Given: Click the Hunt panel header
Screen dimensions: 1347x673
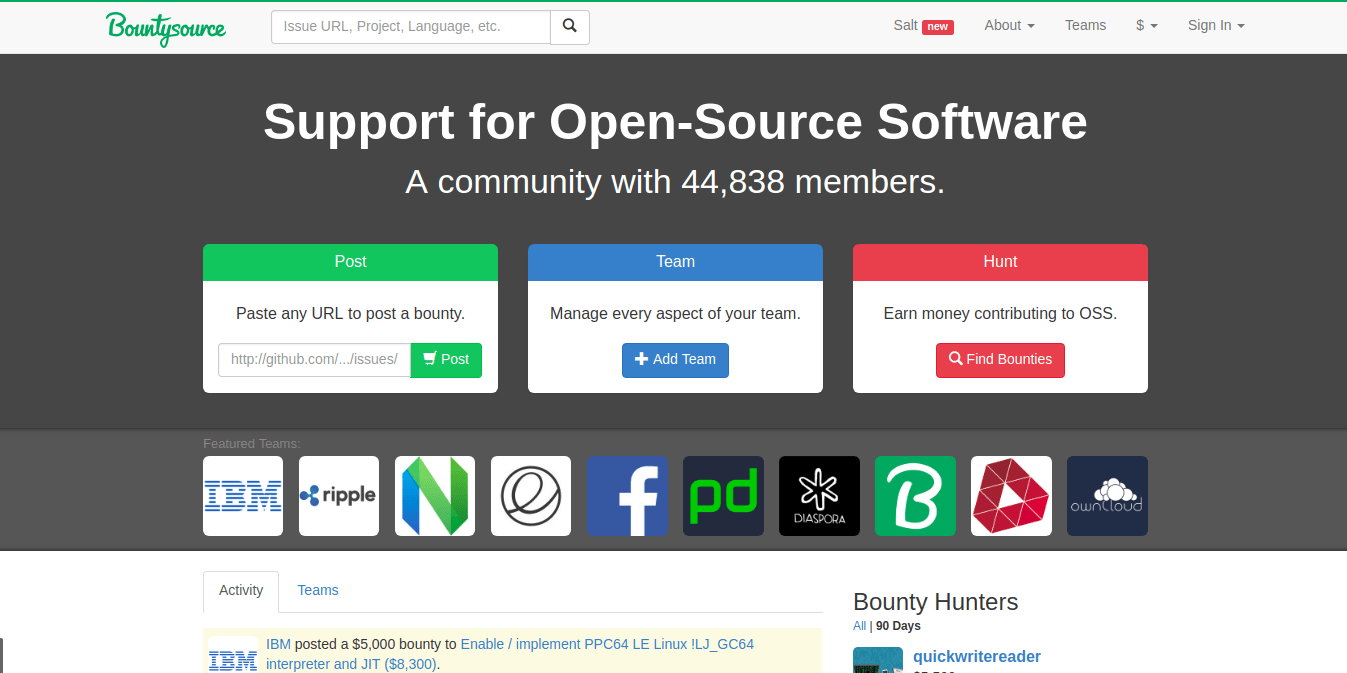Looking at the screenshot, I should [x=1000, y=262].
